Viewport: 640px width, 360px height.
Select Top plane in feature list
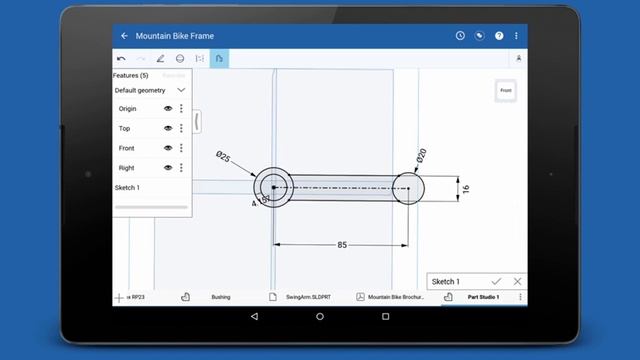click(124, 128)
